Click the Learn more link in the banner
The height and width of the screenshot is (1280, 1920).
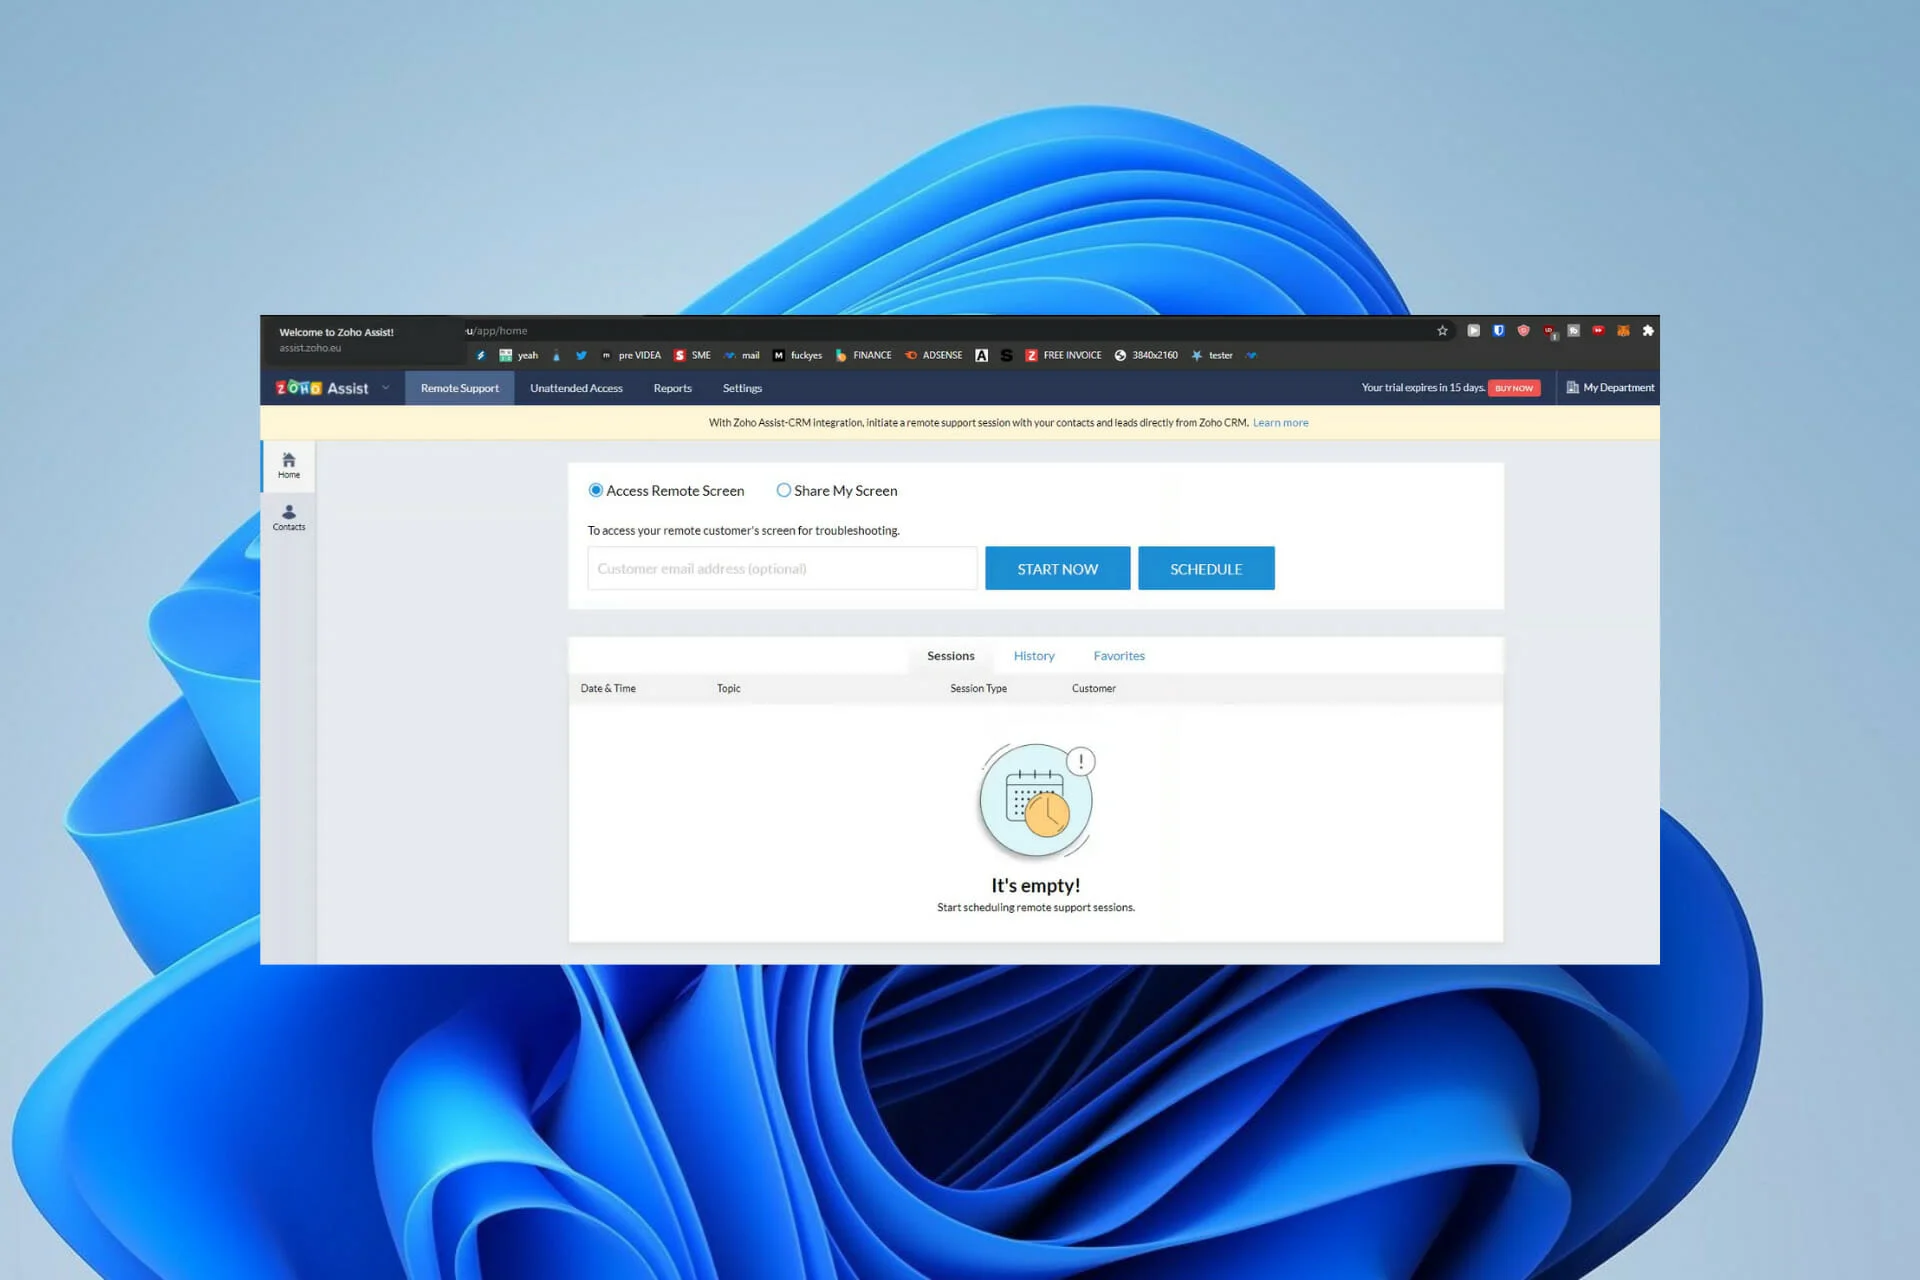[1280, 421]
